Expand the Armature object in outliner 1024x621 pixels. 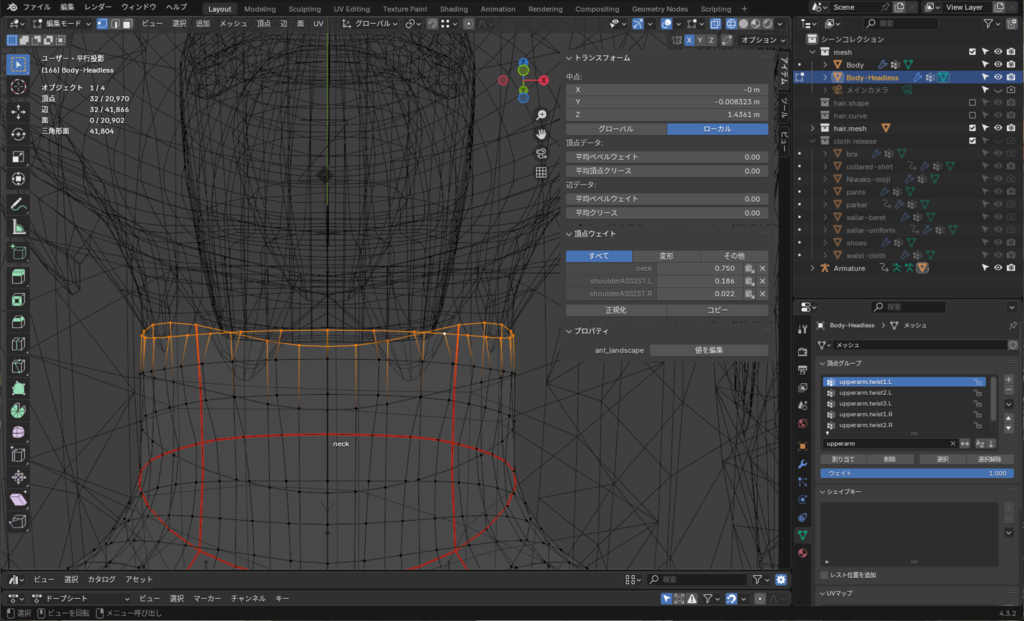813,268
